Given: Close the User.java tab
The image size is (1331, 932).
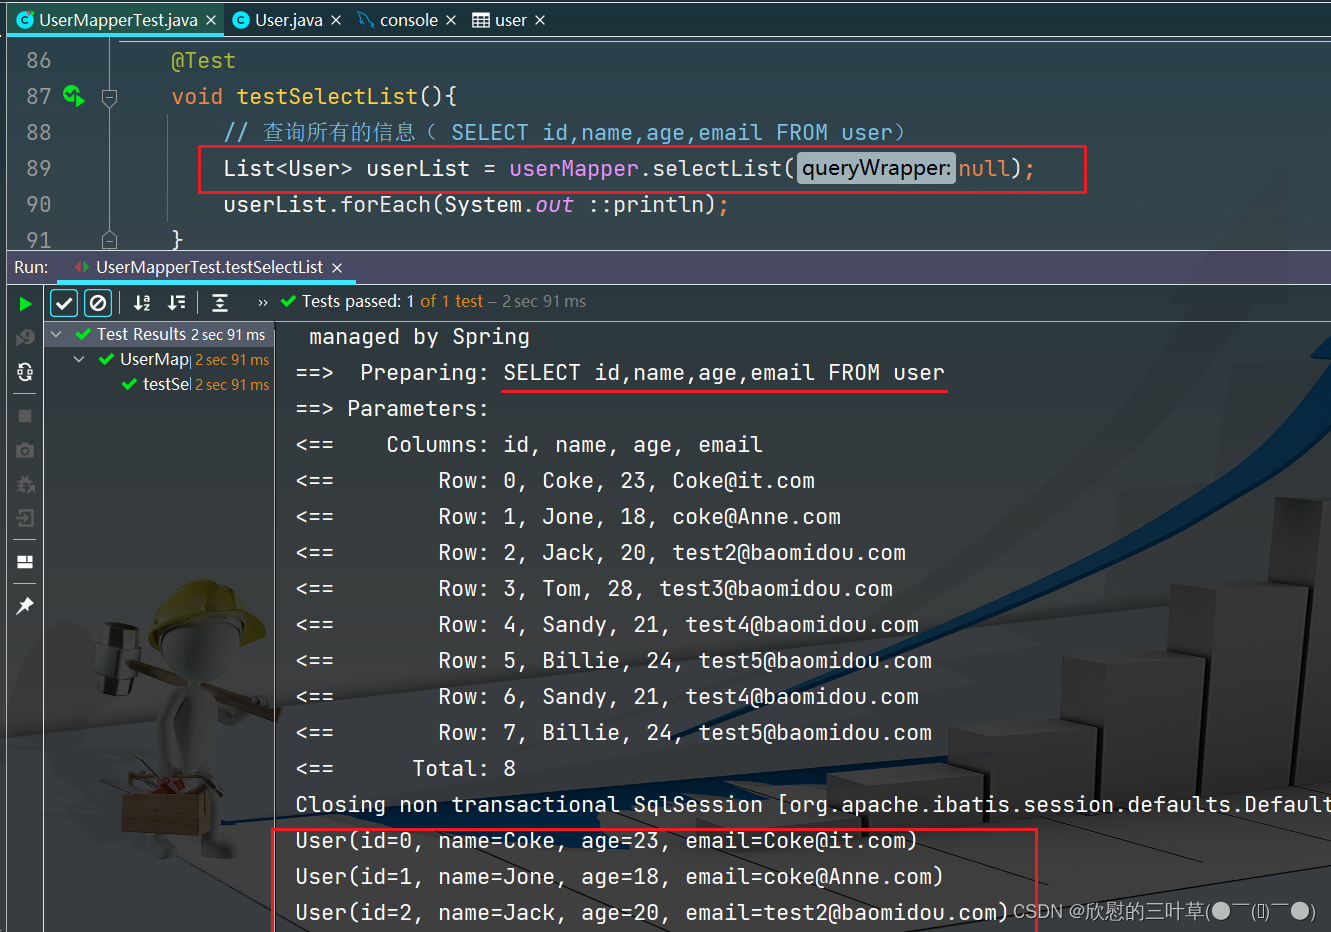Looking at the screenshot, I should click(x=336, y=20).
